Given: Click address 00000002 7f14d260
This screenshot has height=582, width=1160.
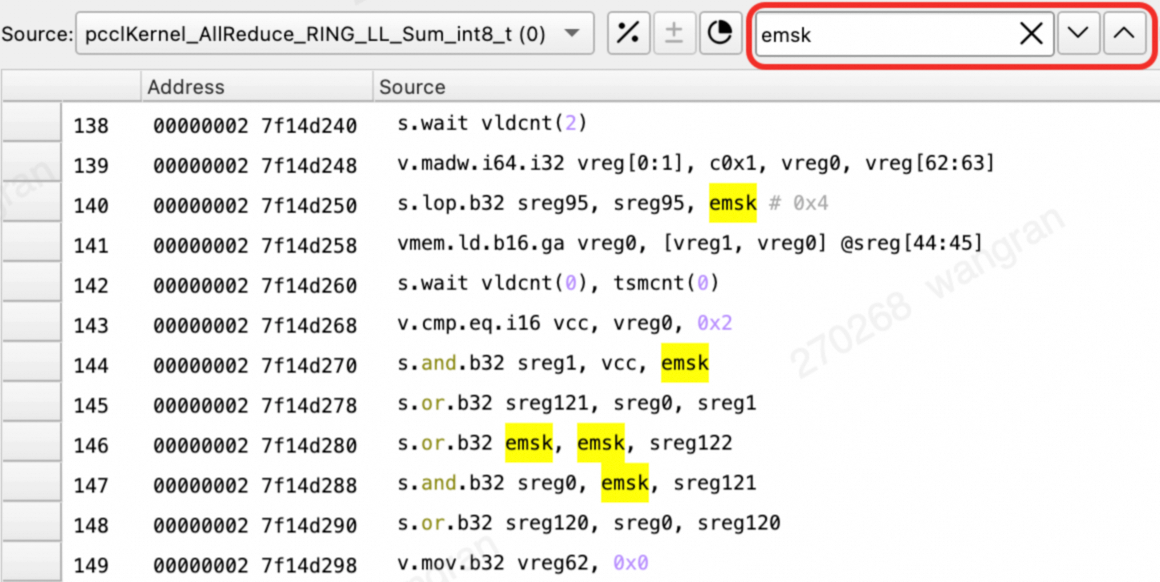Looking at the screenshot, I should pos(255,285).
